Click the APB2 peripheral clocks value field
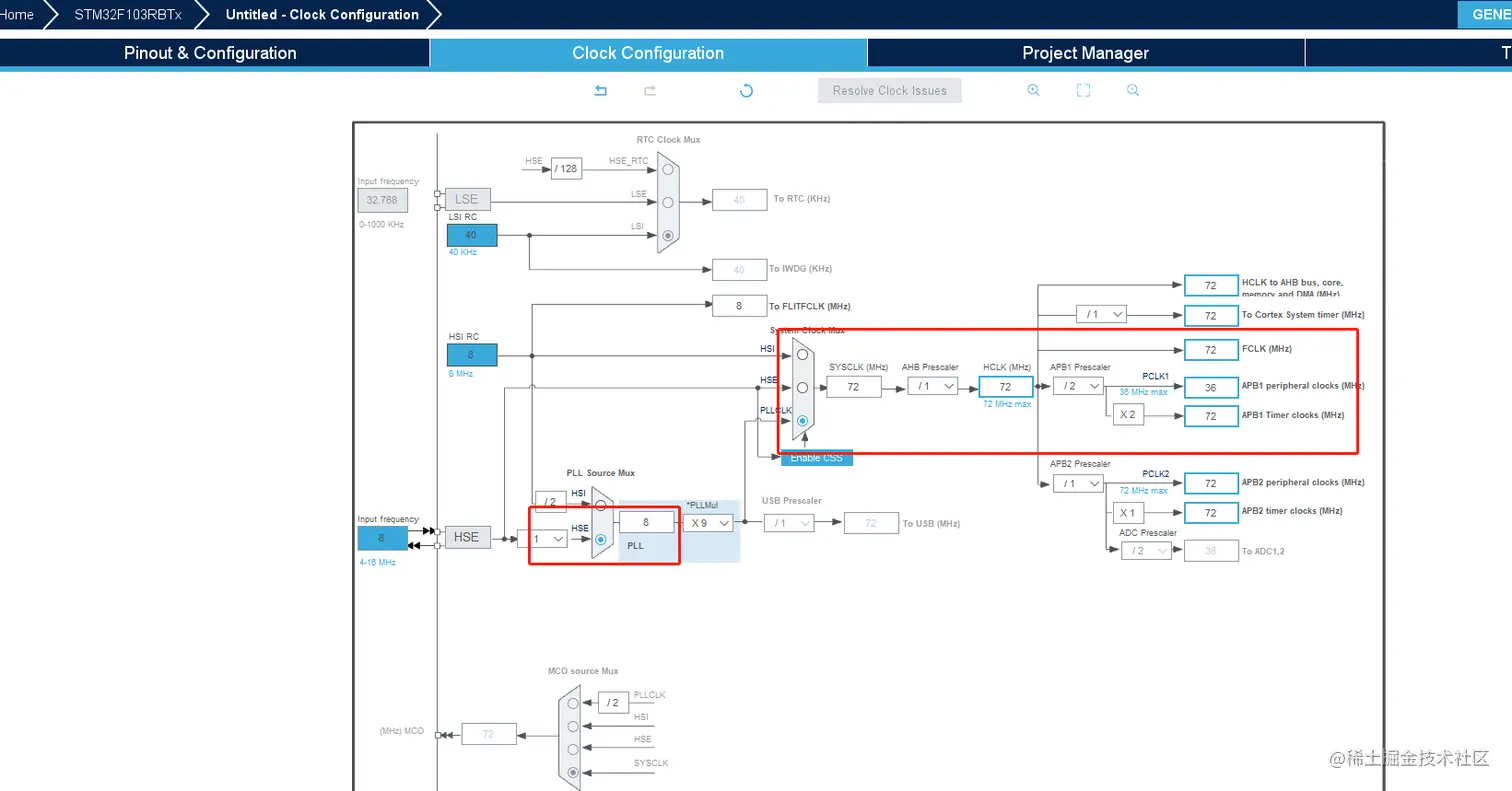 [1211, 483]
